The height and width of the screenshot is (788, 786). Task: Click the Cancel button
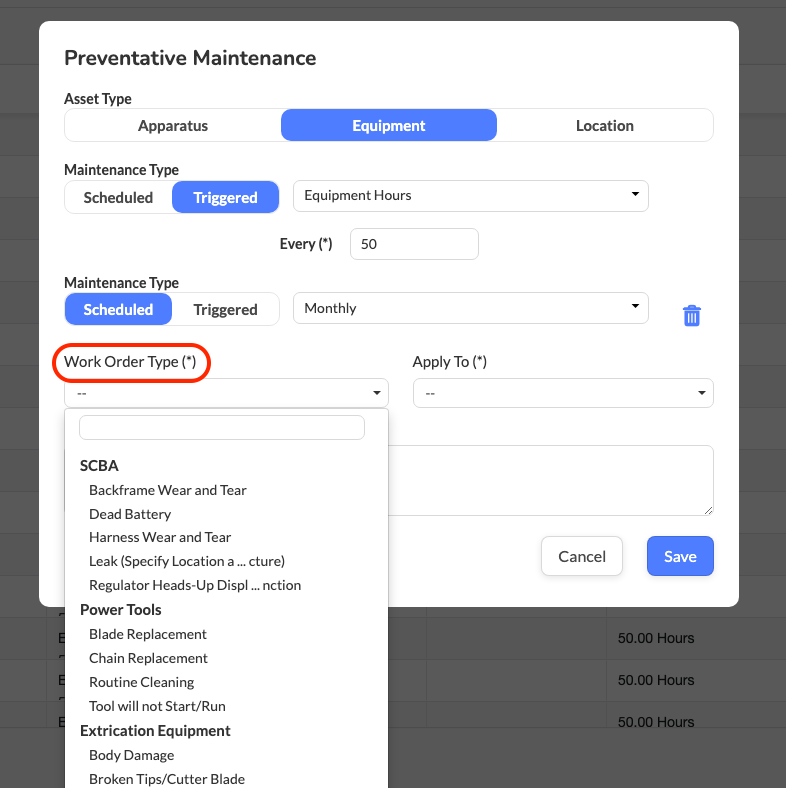tap(582, 557)
